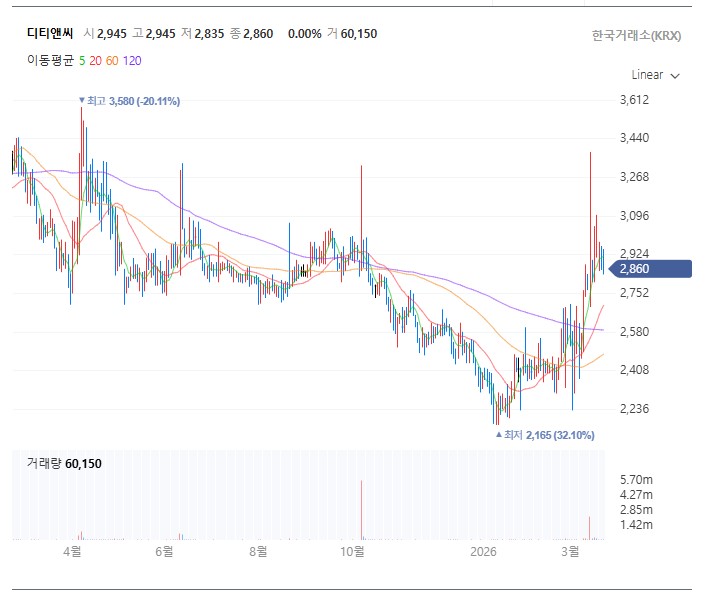Click the 60-day moving average label

point(112,61)
